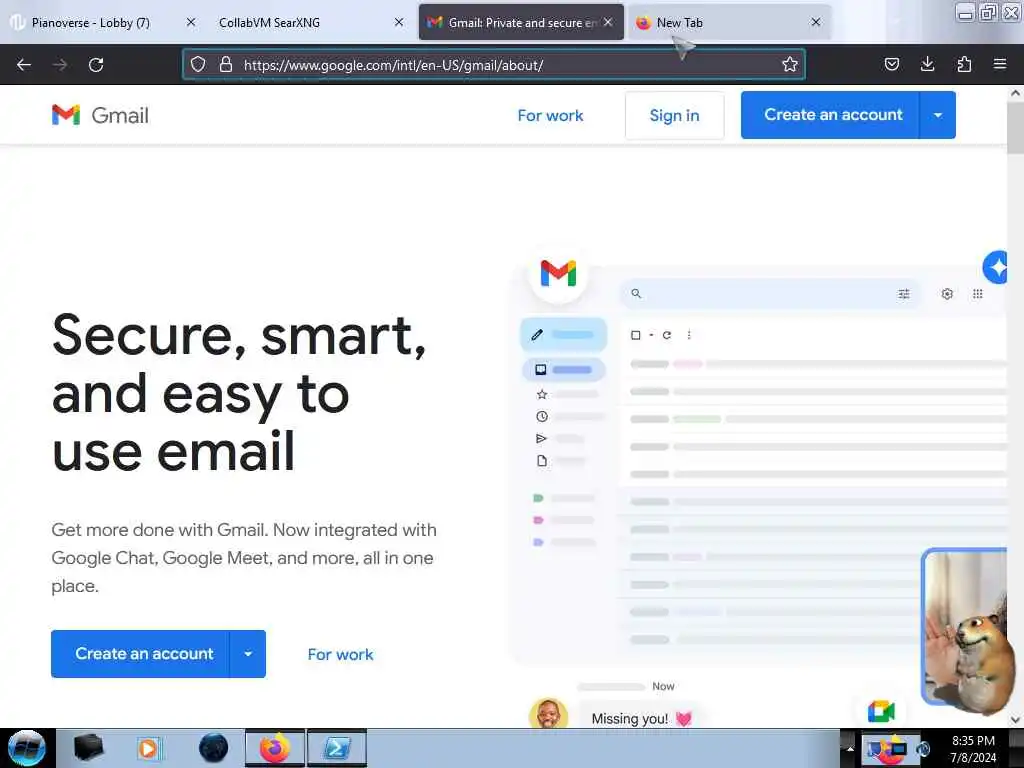The height and width of the screenshot is (768, 1024).
Task: Click the Secure, smart headline text
Action: [x=239, y=392]
